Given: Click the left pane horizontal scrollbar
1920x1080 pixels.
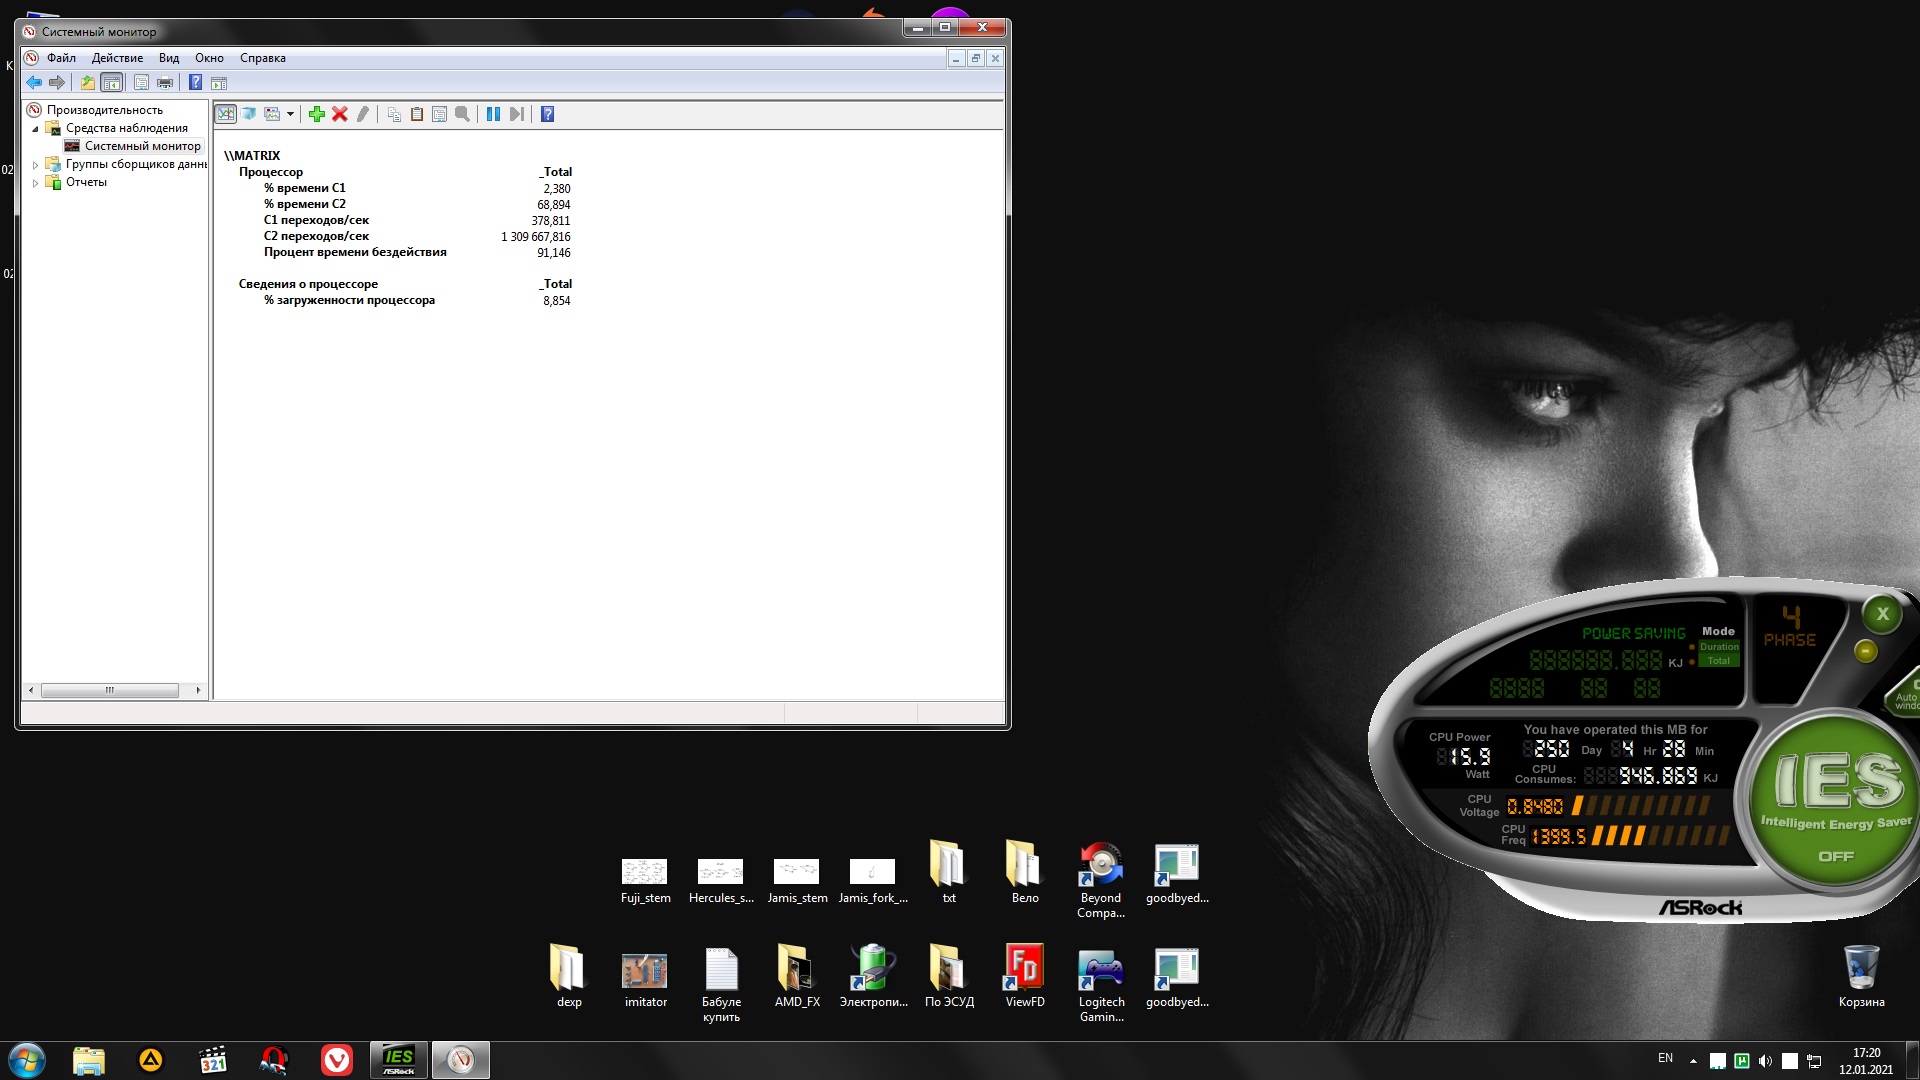Looking at the screenshot, I should (110, 690).
